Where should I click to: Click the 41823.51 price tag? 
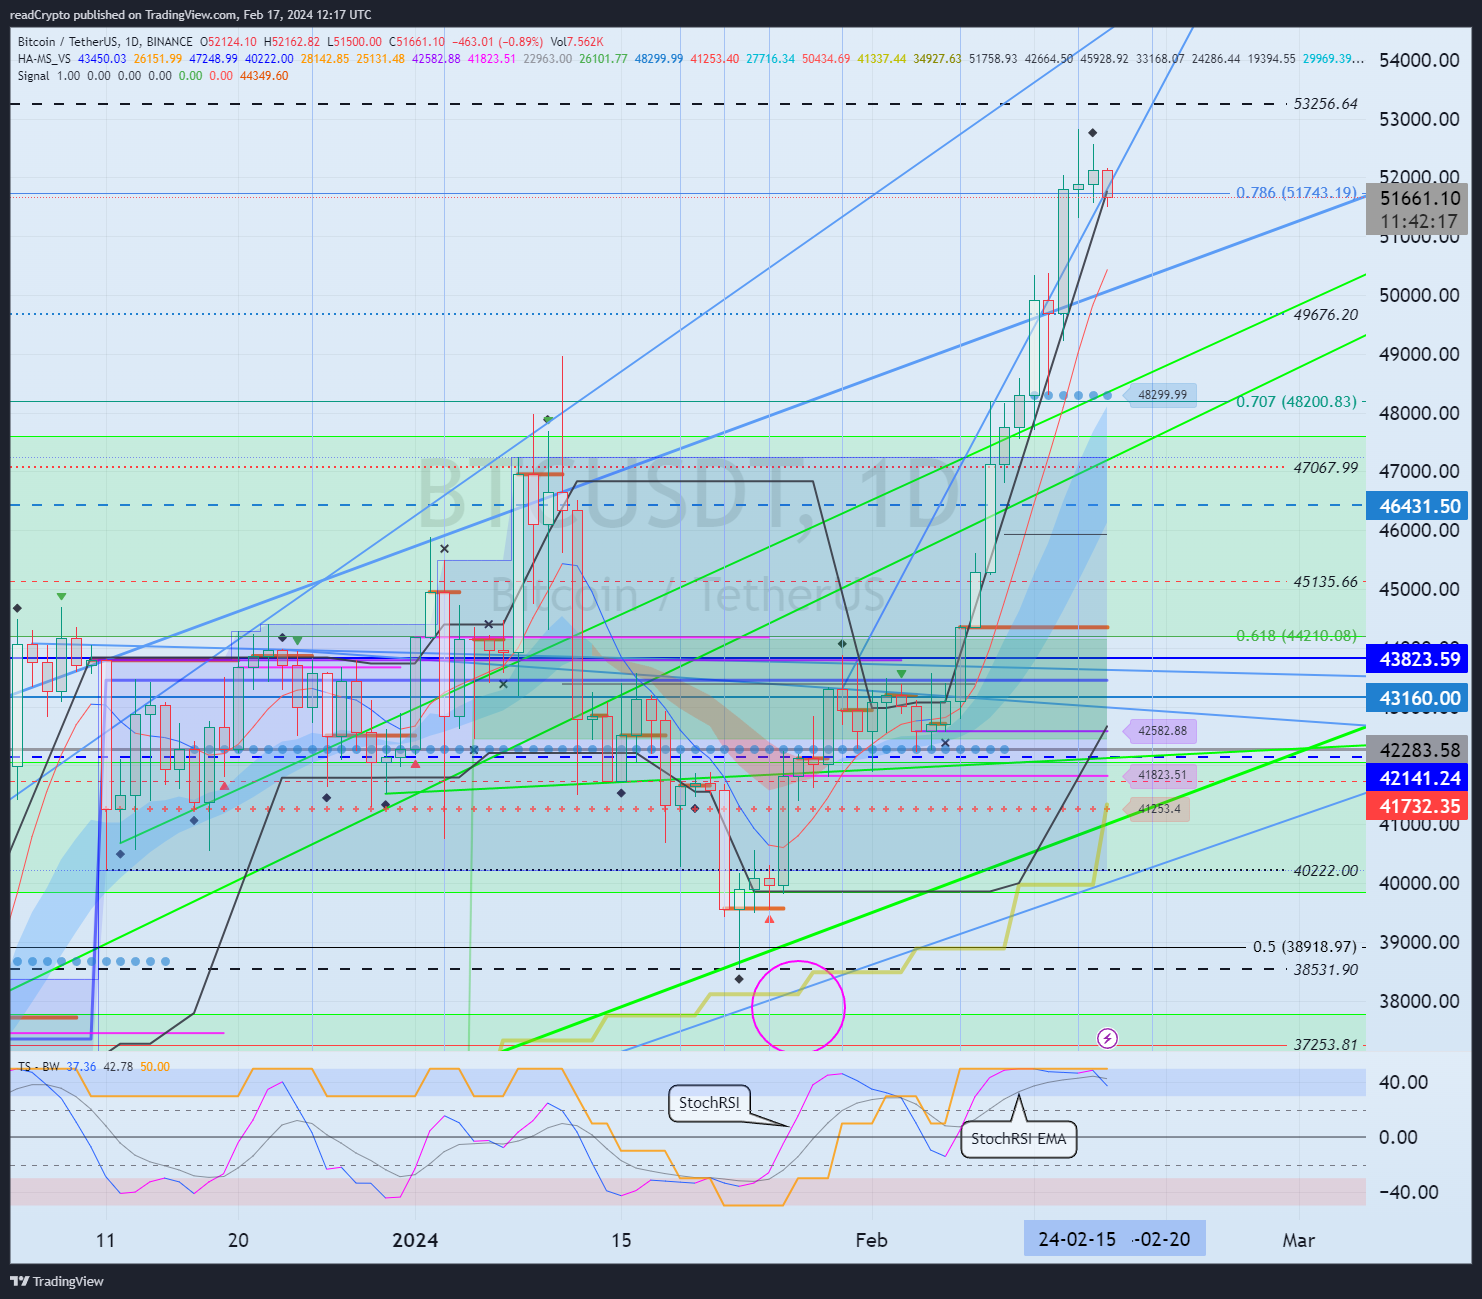pyautogui.click(x=1159, y=775)
